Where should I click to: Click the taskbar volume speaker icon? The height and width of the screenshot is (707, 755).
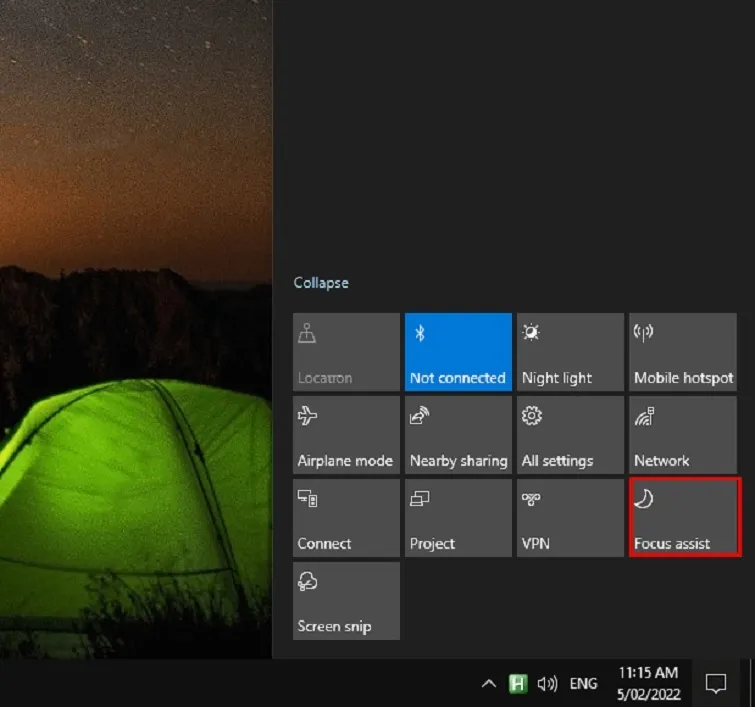click(547, 684)
